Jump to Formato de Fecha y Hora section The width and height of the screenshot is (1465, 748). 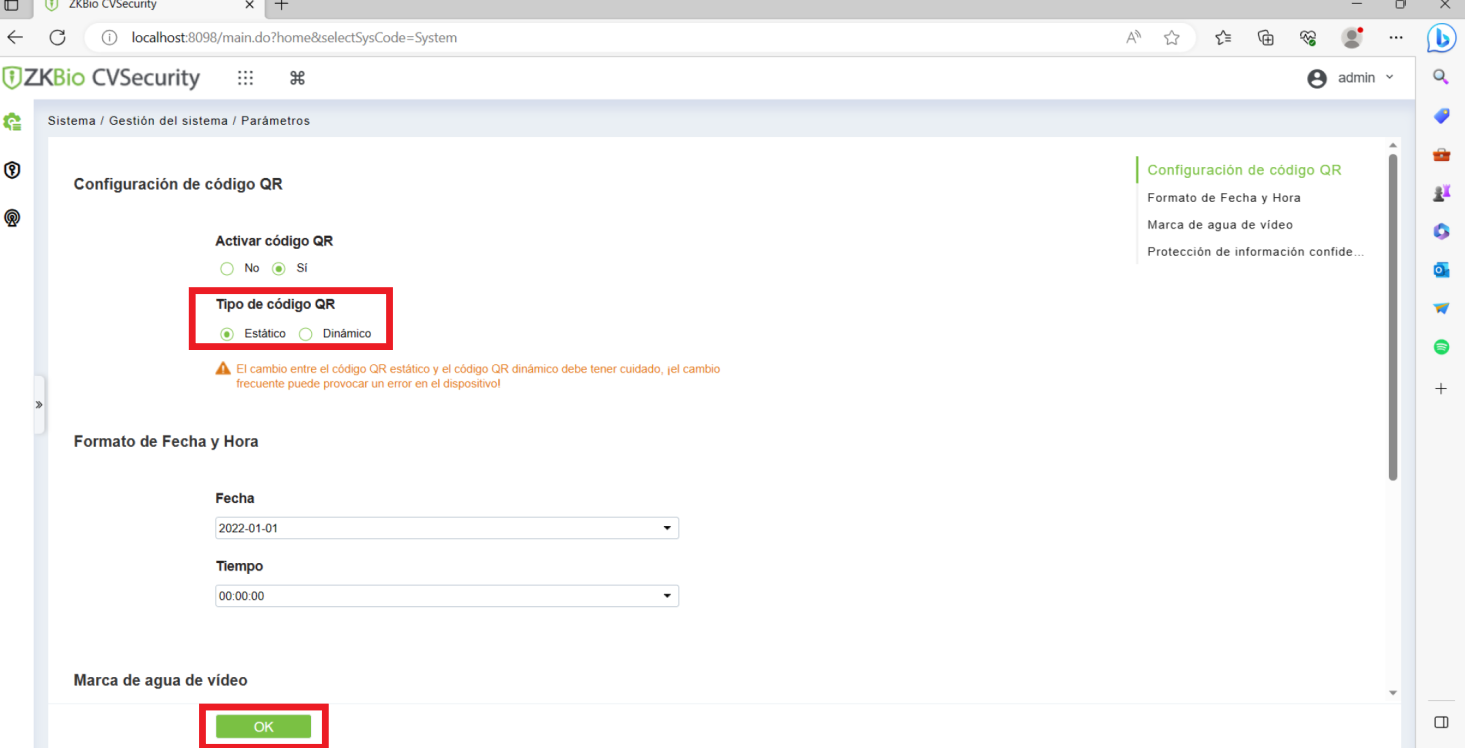(x=1224, y=198)
